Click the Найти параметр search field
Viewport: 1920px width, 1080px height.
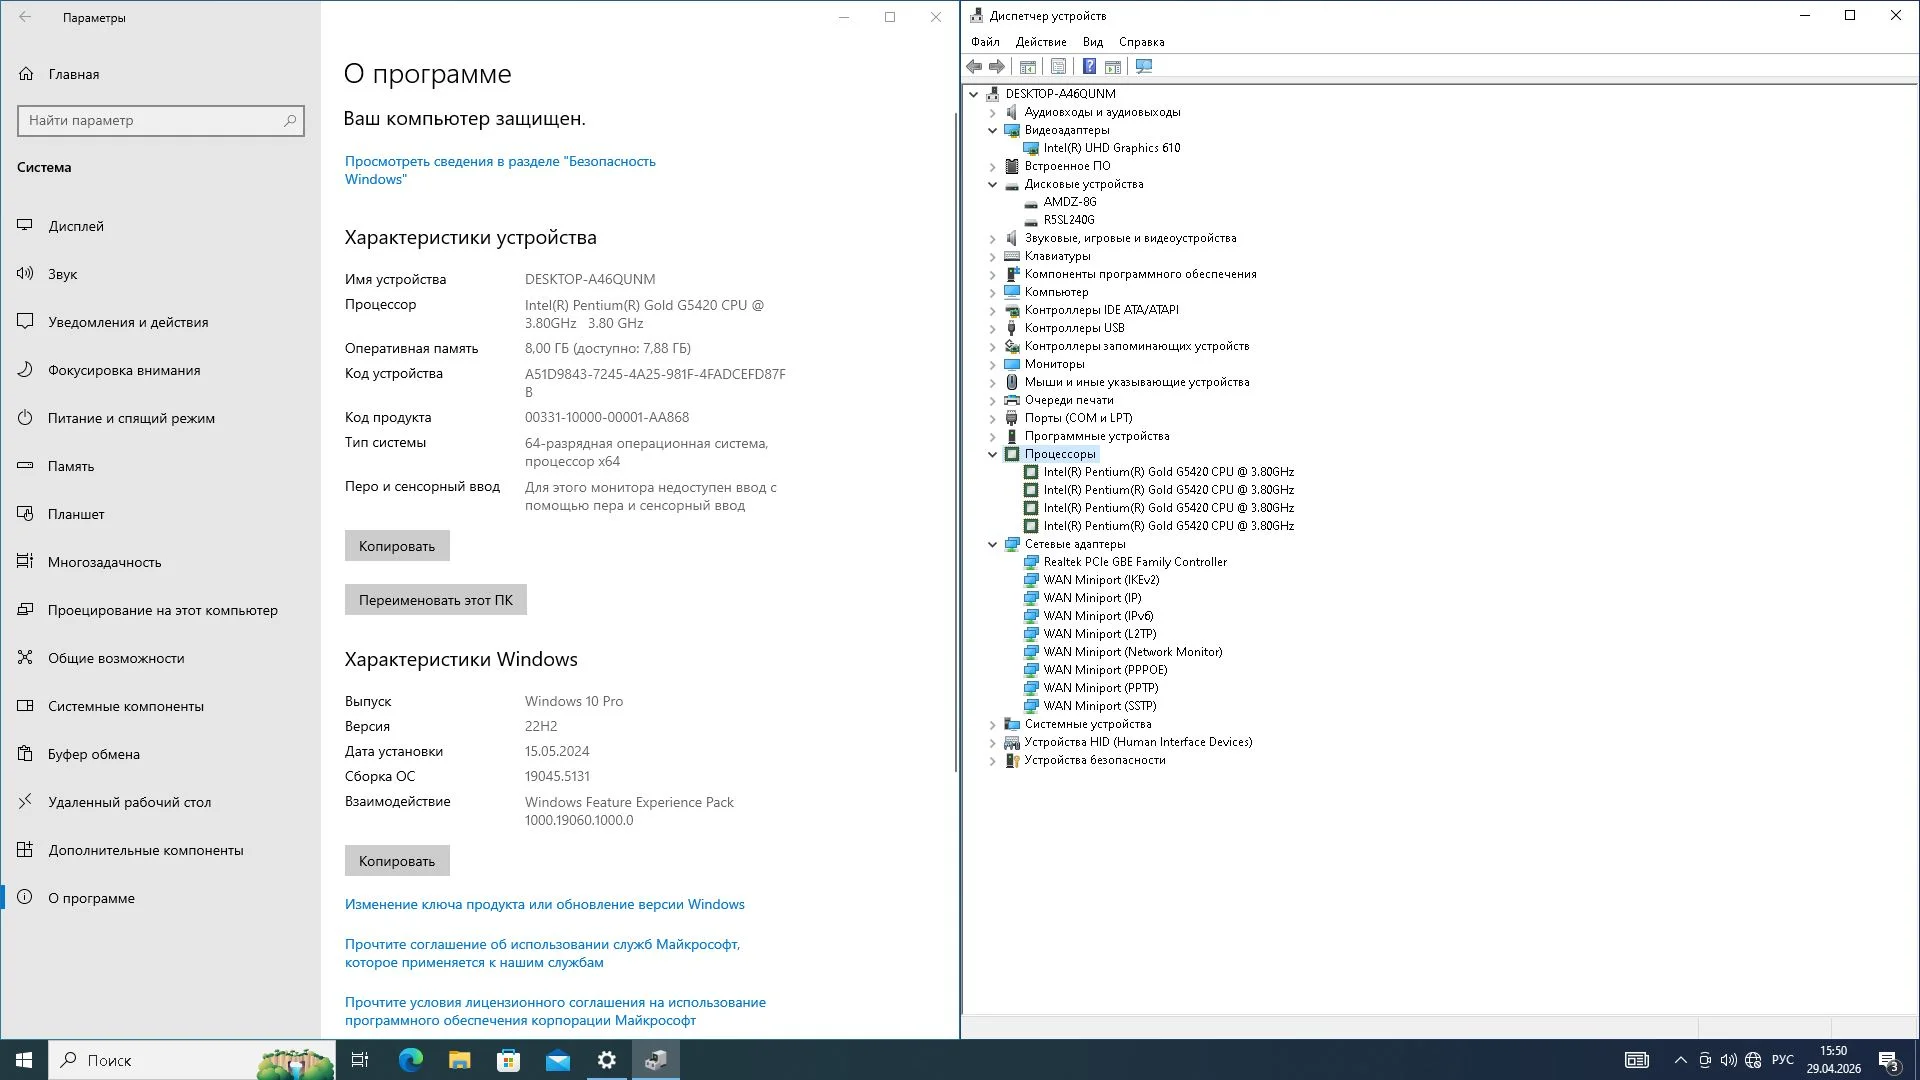[x=161, y=120]
